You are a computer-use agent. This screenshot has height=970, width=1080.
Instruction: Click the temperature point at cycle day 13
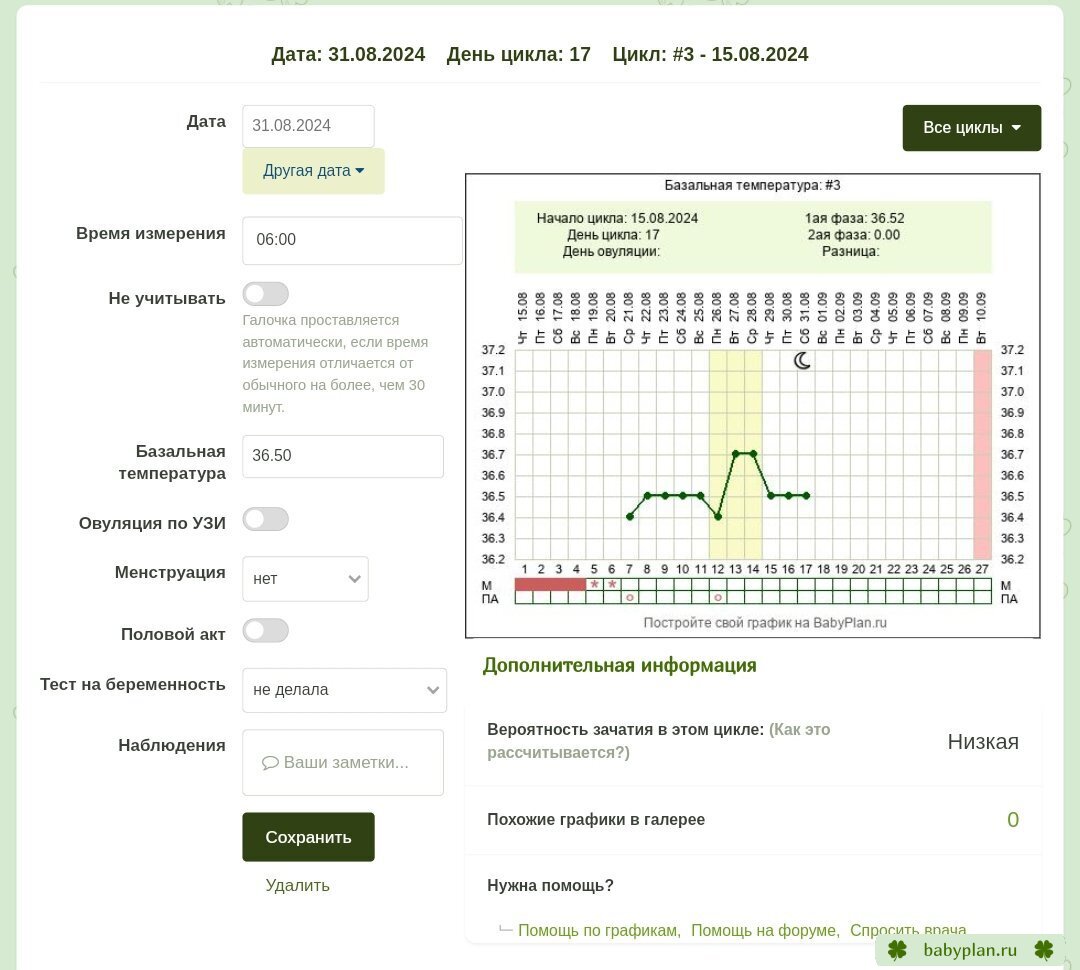pyautogui.click(x=736, y=453)
